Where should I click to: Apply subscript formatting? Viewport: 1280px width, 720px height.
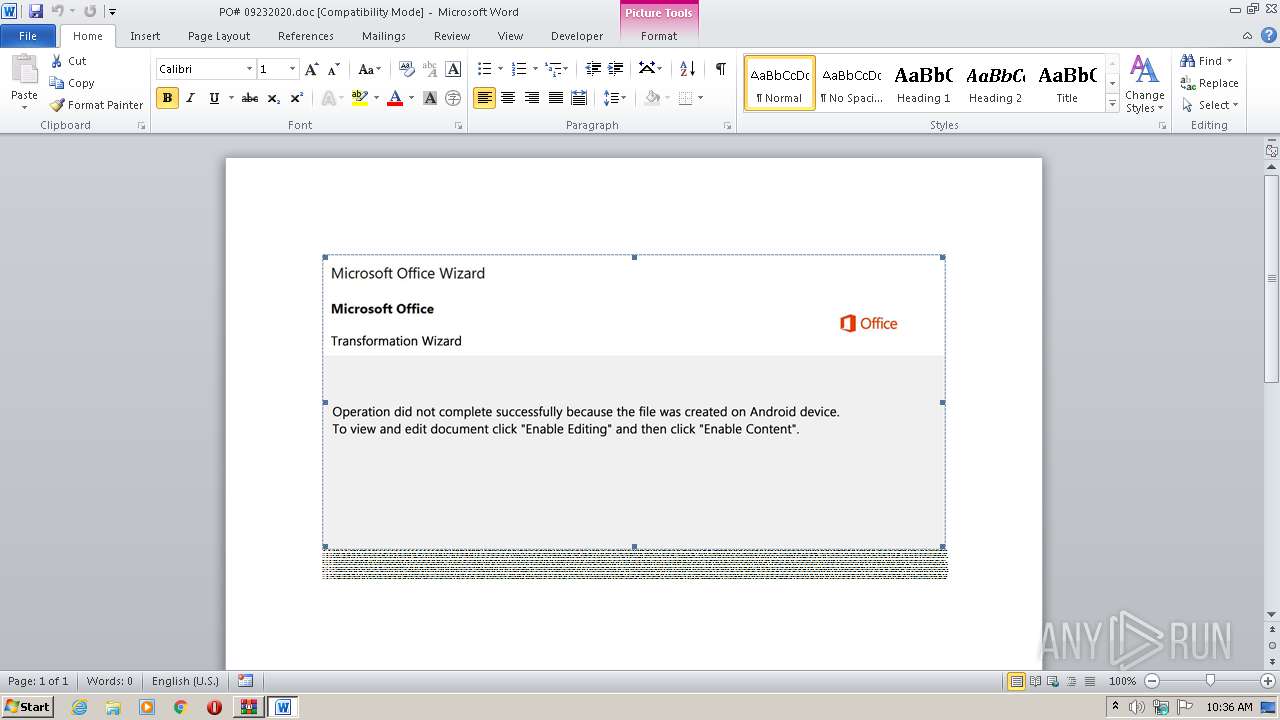274,98
